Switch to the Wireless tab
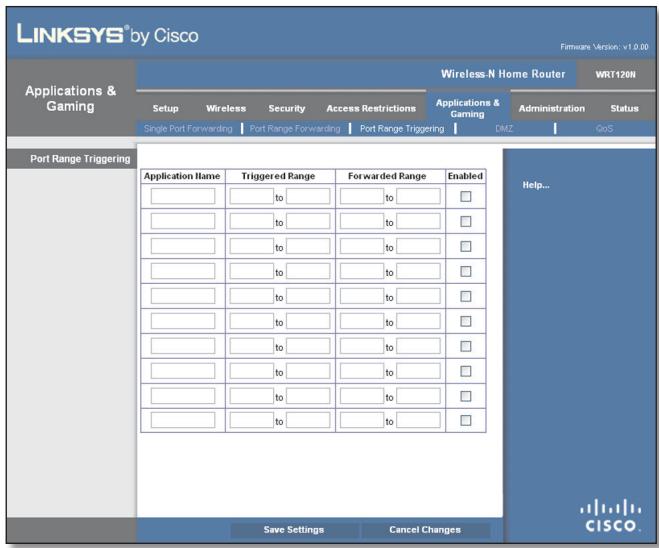Viewport: 659px width, 548px height. 226,108
